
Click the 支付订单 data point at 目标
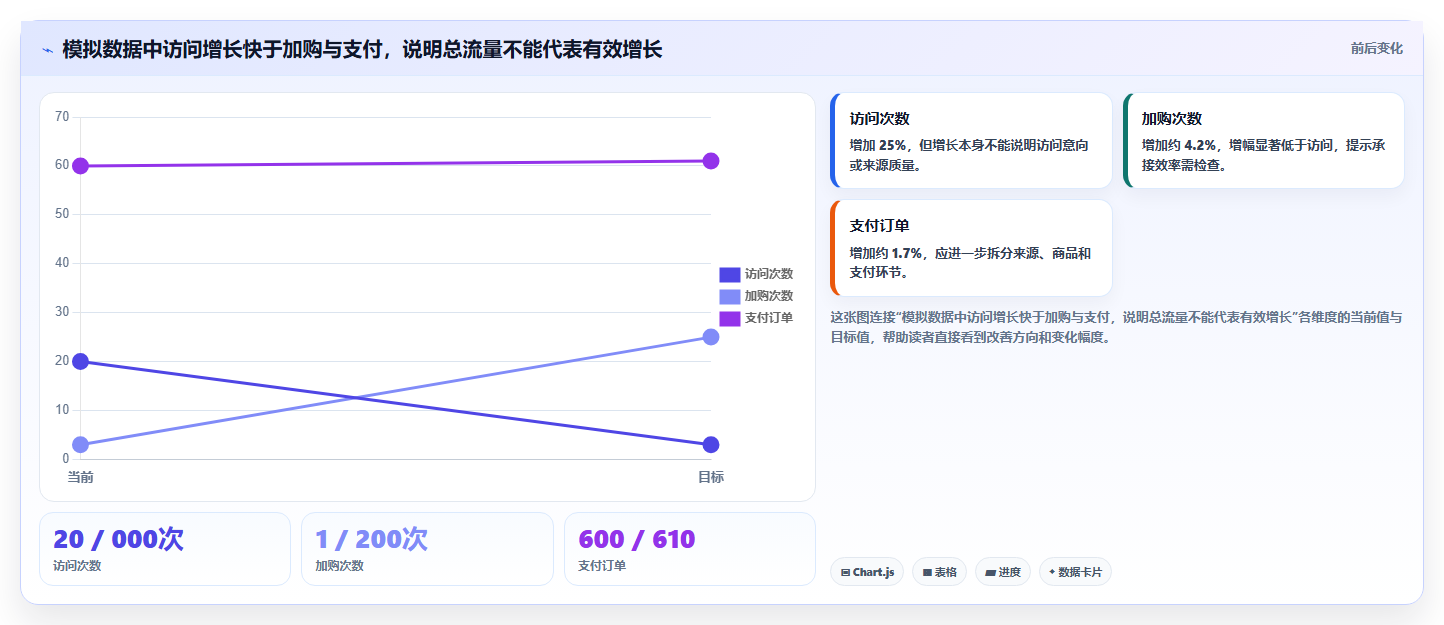tap(711, 161)
